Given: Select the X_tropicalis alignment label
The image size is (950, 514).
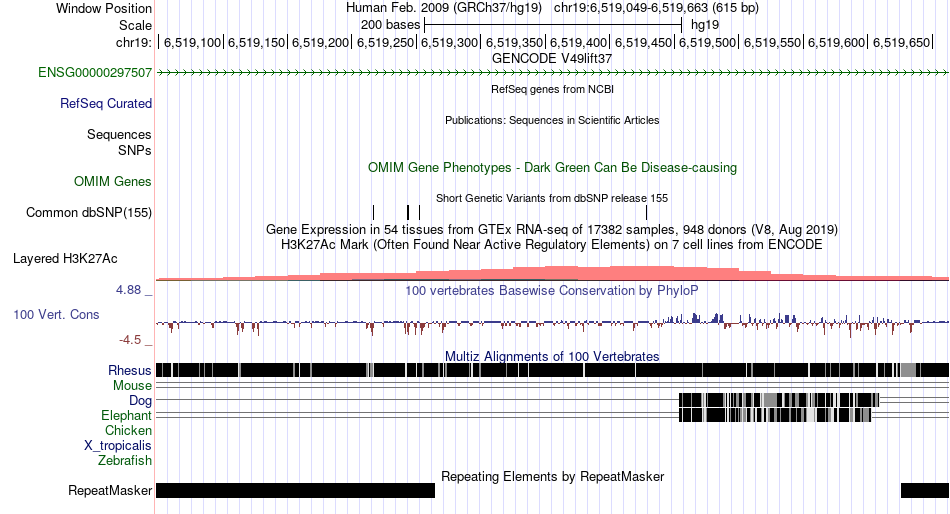Looking at the screenshot, I should click(x=118, y=446).
